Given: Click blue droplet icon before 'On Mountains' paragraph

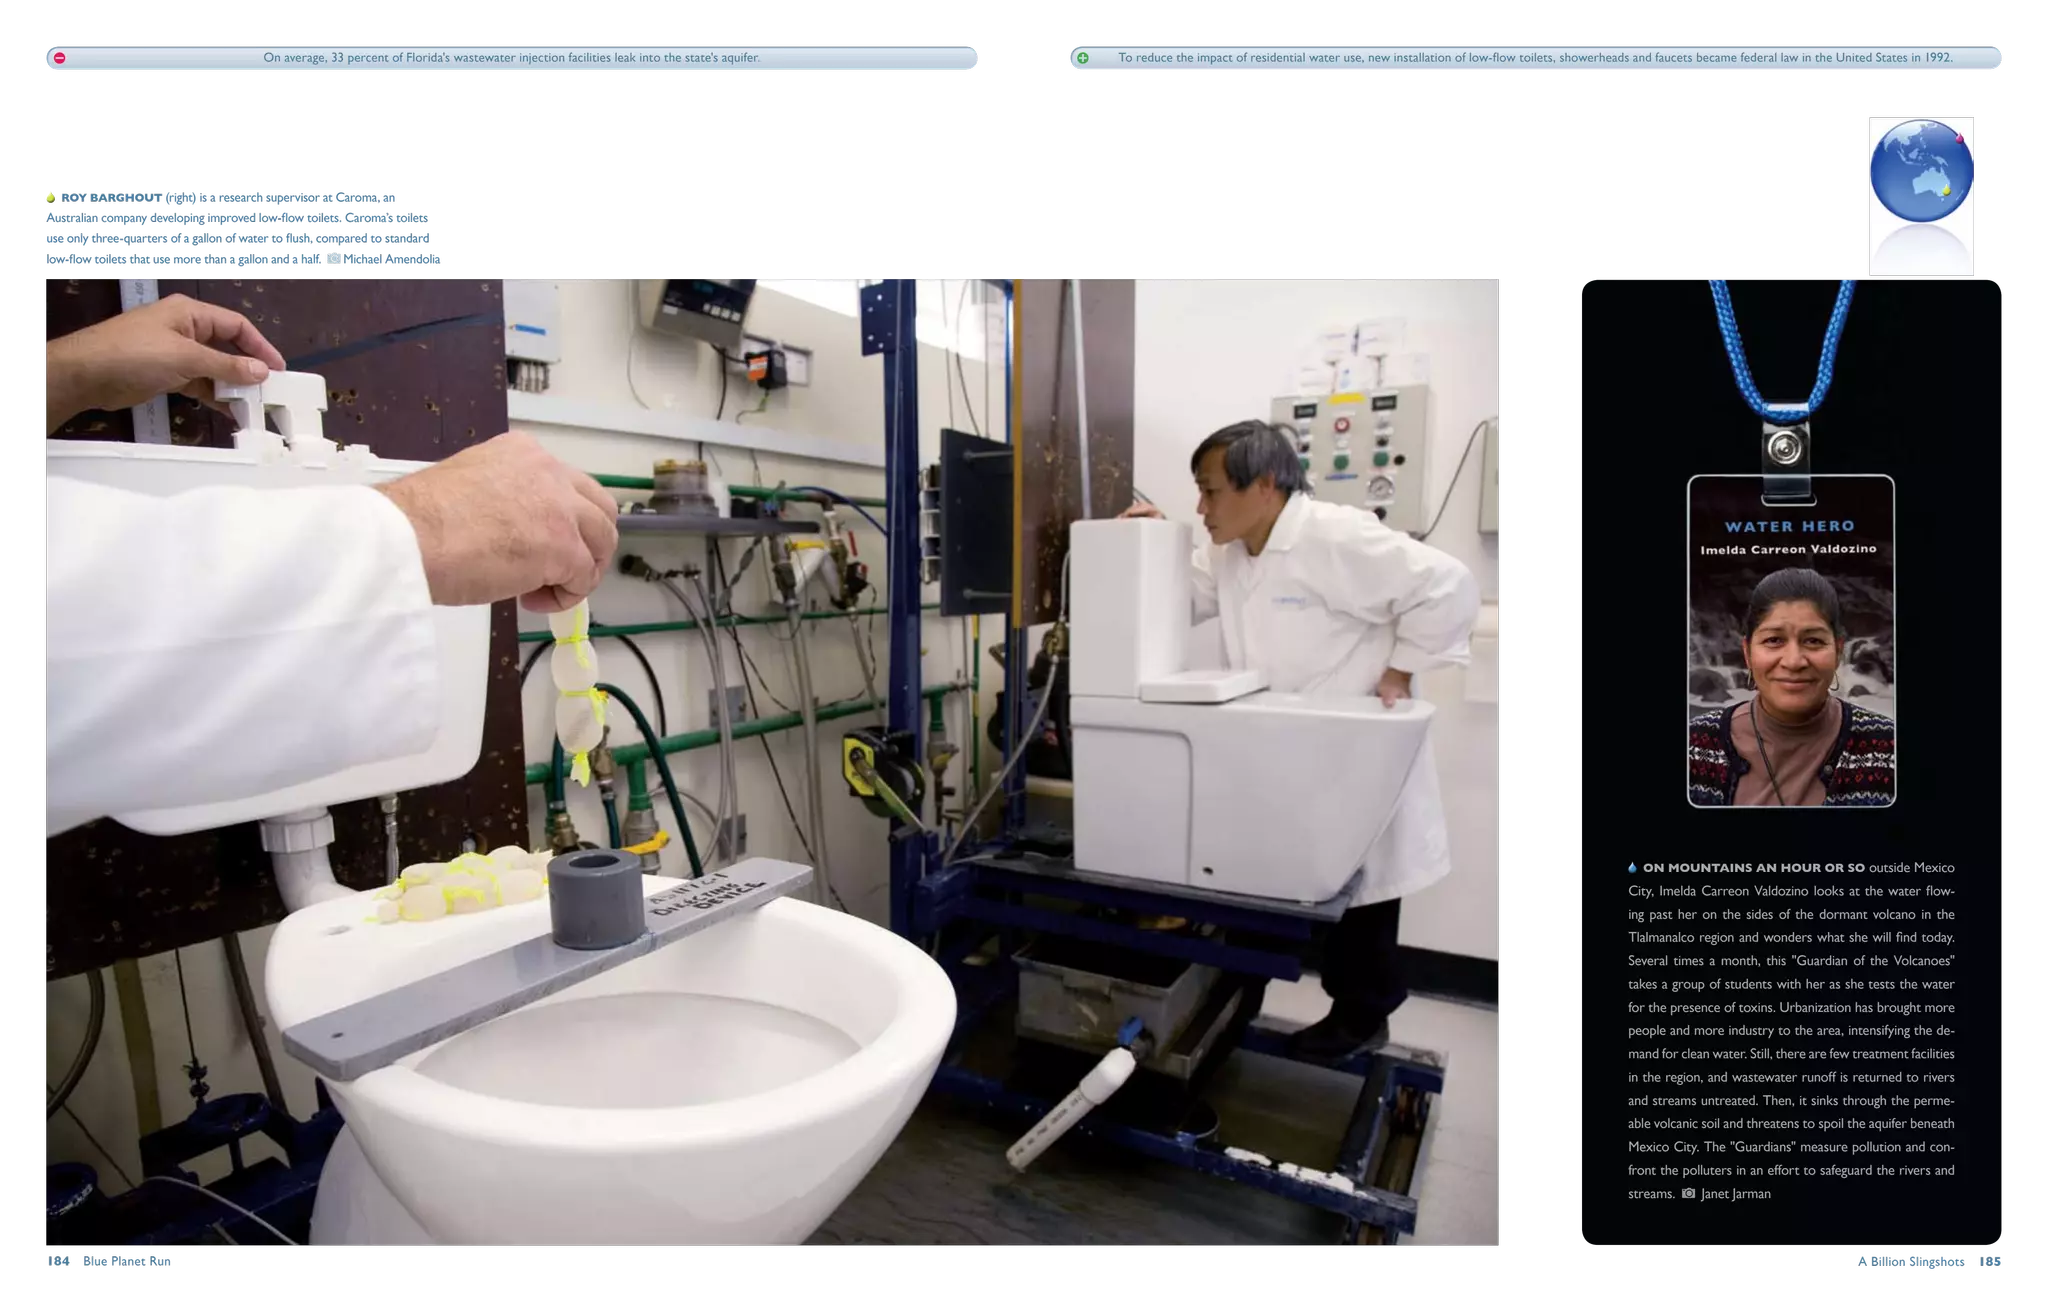Looking at the screenshot, I should (1632, 867).
